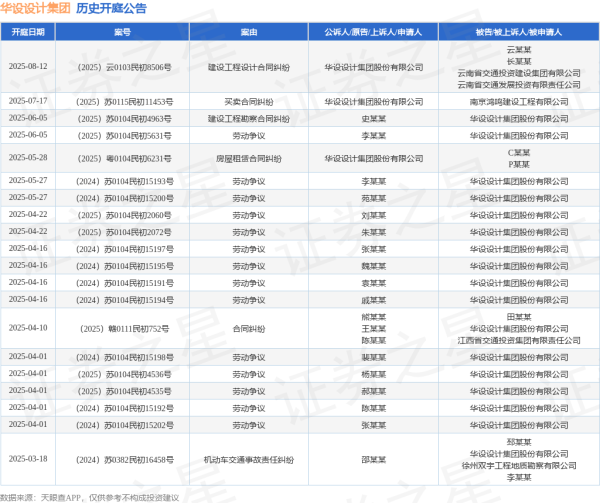
Task: Select date cell 2025-04-10
Action: [28, 328]
